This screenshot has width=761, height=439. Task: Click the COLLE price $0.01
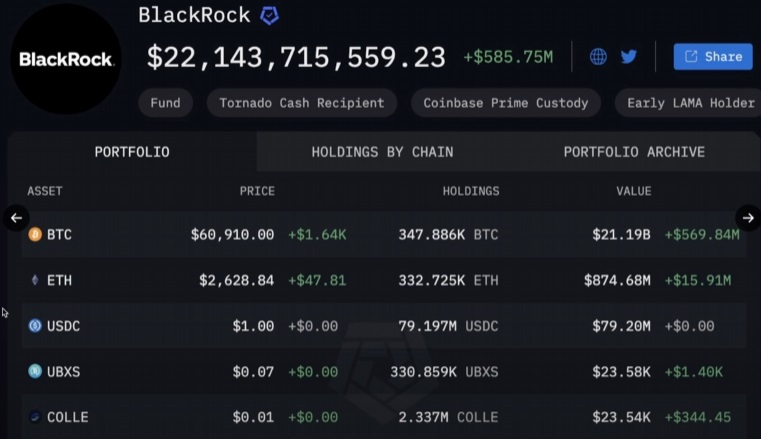[253, 417]
